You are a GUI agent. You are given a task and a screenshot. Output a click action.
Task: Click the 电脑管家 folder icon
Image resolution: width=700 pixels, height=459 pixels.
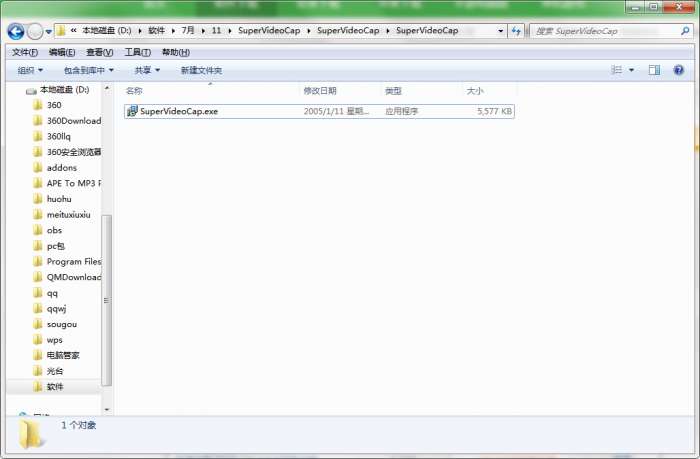pyautogui.click(x=38, y=355)
